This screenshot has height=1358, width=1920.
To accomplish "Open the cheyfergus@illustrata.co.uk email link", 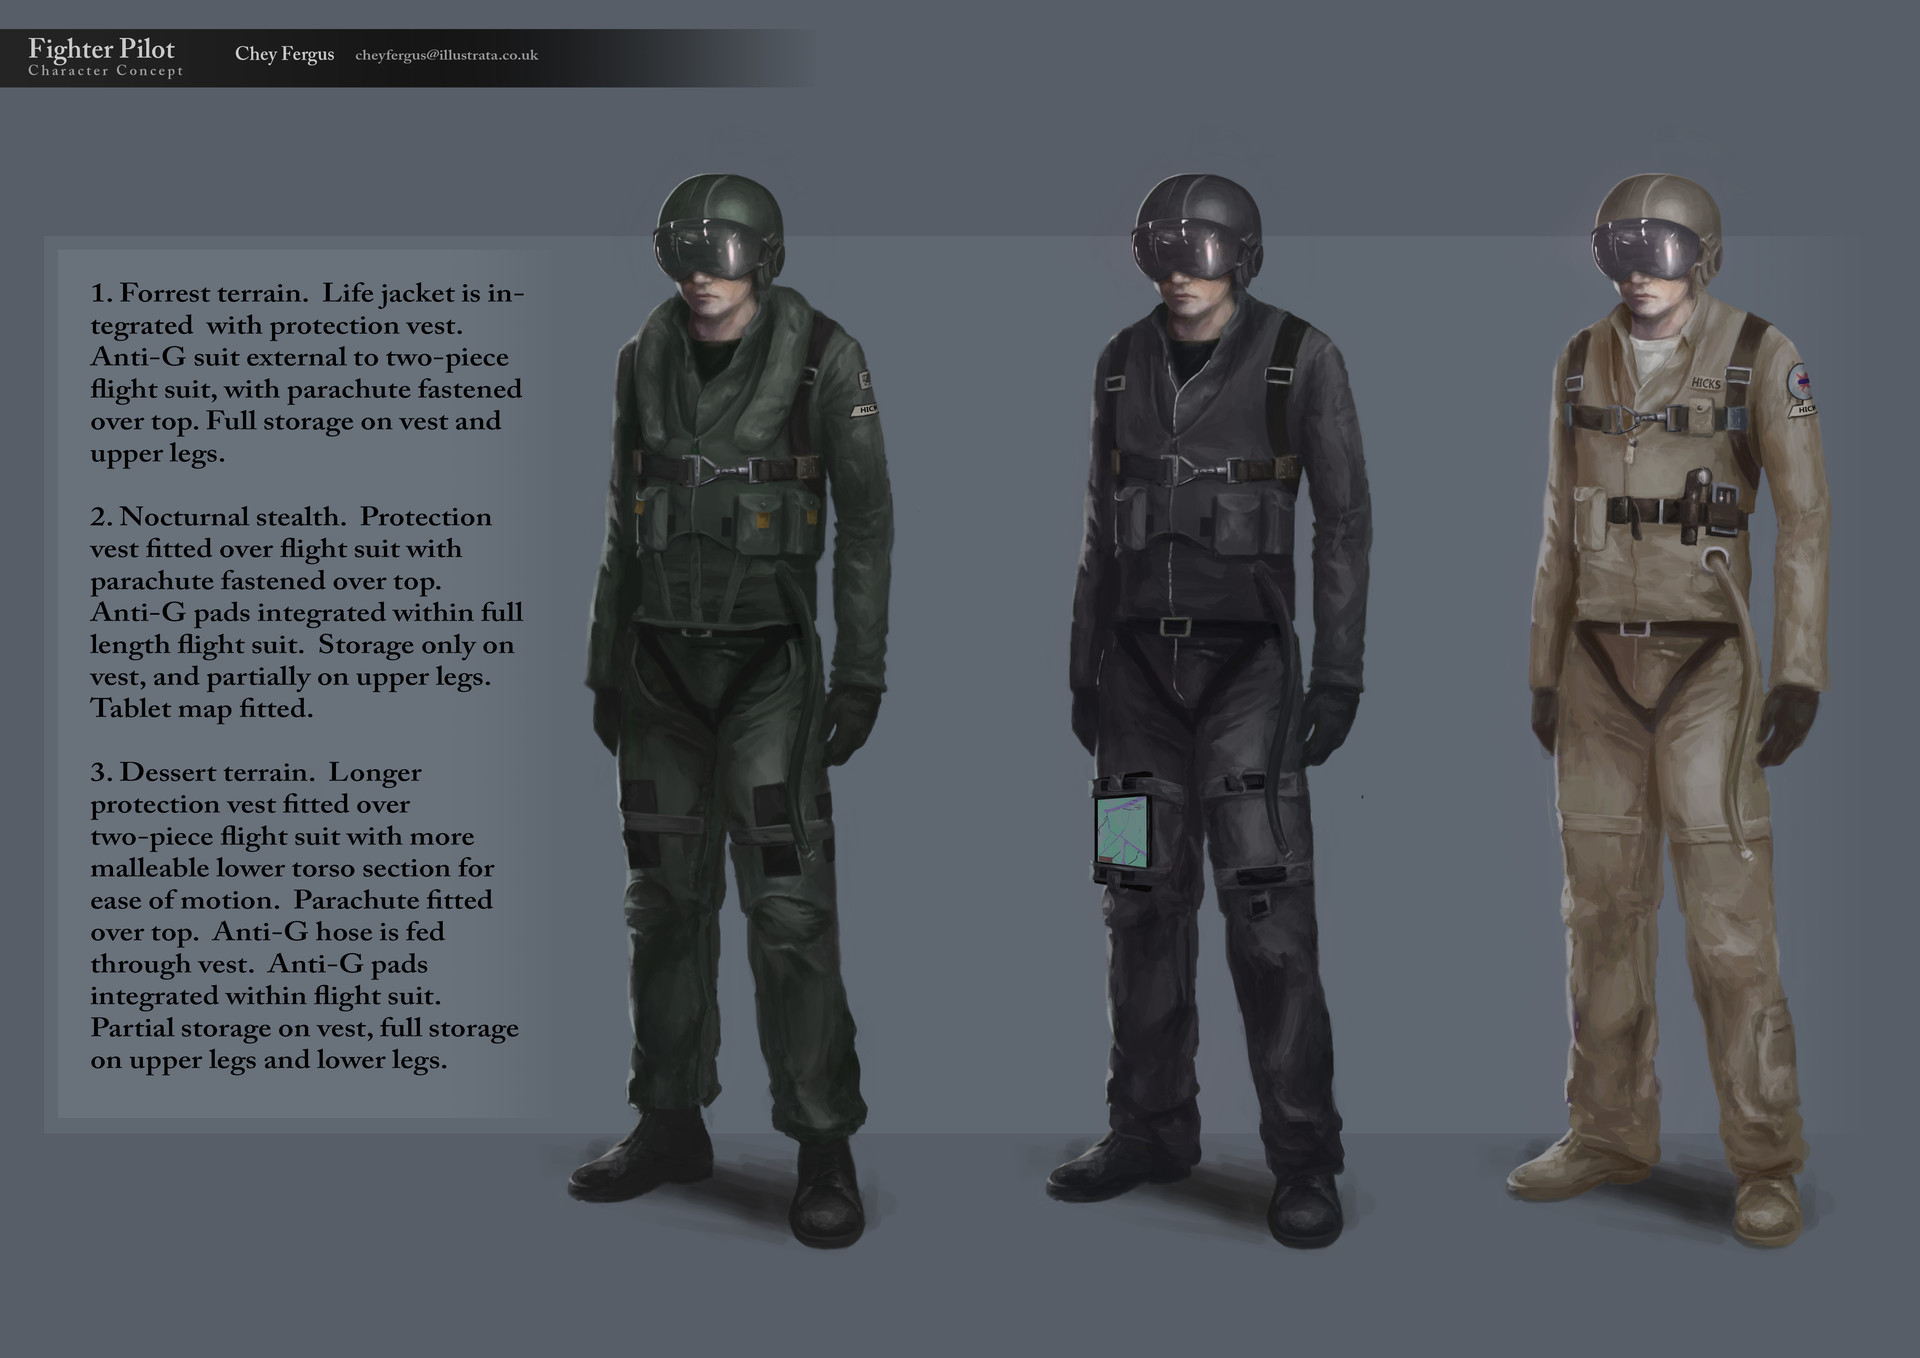I will [446, 56].
